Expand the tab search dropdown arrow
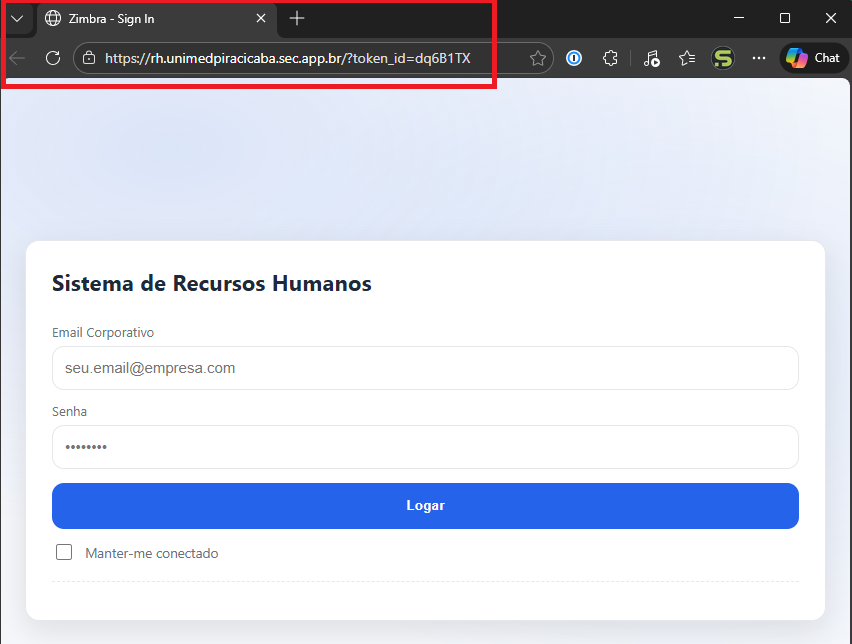Image resolution: width=852 pixels, height=644 pixels. tap(16, 19)
